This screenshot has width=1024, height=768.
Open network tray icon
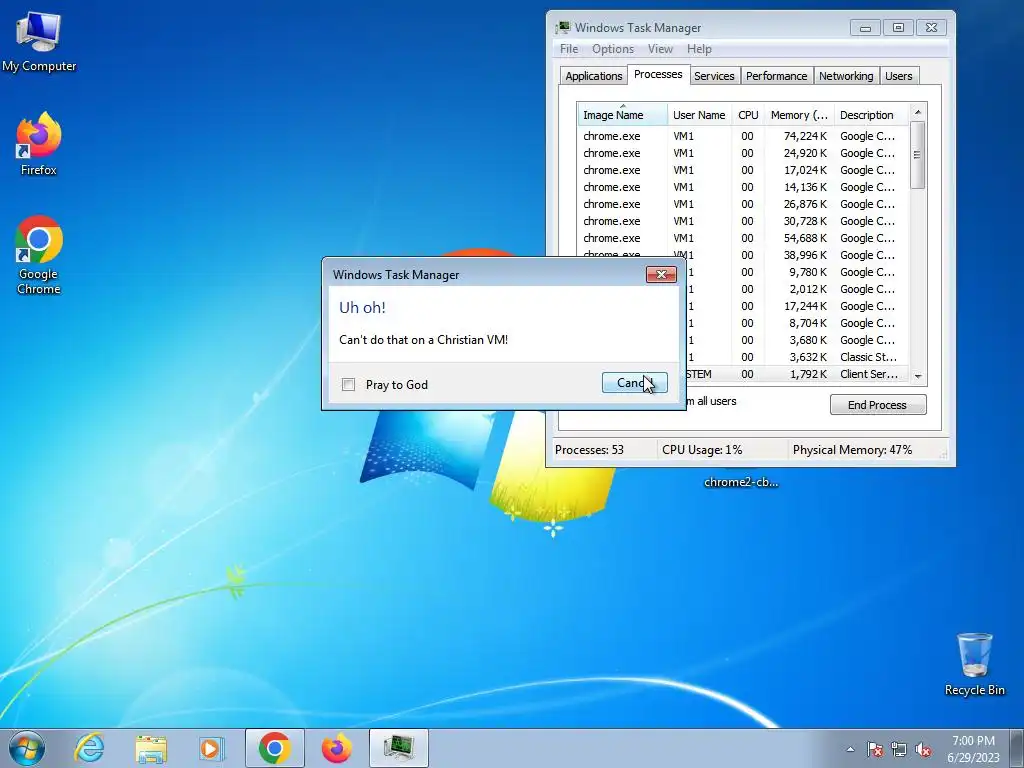pyautogui.click(x=899, y=750)
